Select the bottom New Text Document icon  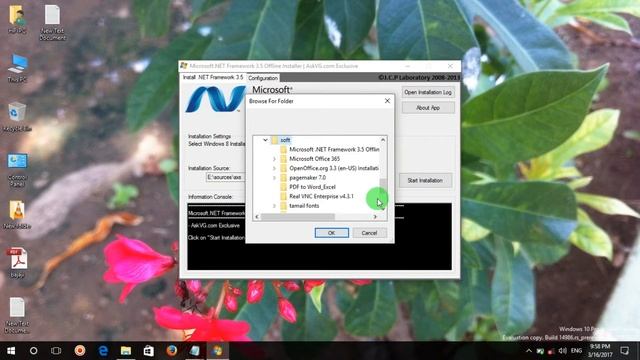pyautogui.click(x=17, y=315)
